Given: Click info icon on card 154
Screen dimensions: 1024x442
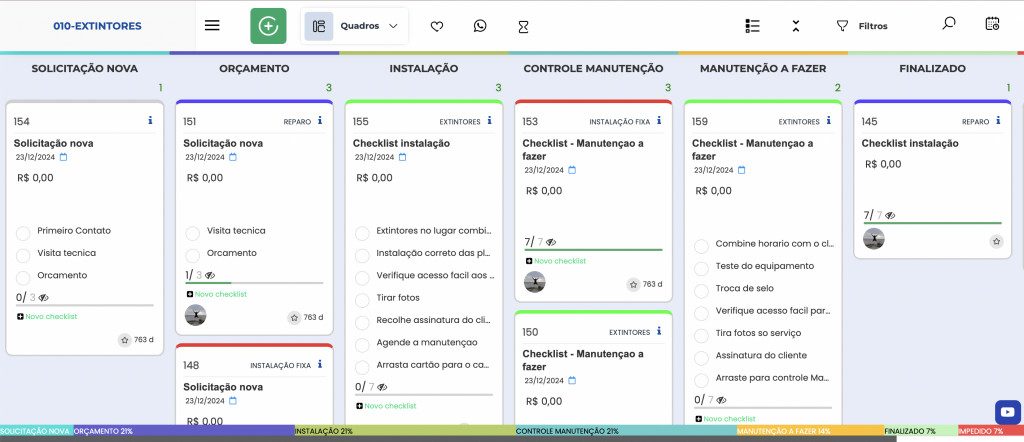Looking at the screenshot, I should coord(150,121).
